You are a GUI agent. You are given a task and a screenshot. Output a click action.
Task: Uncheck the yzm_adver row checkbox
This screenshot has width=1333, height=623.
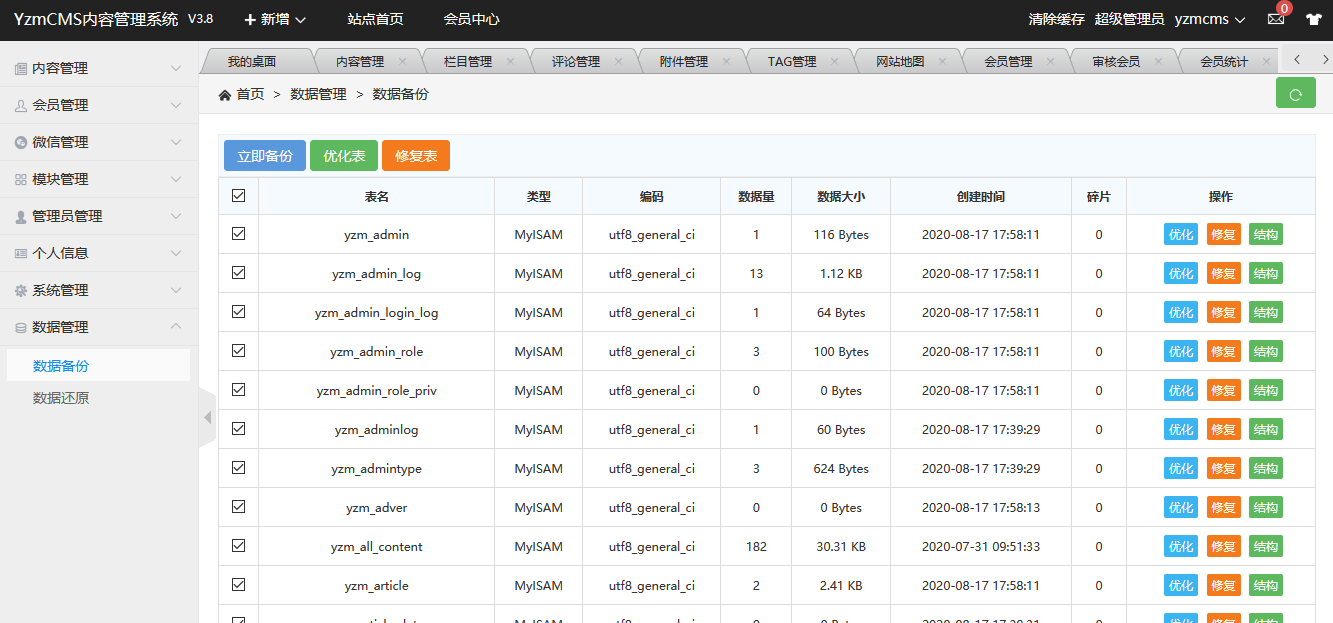click(x=238, y=507)
